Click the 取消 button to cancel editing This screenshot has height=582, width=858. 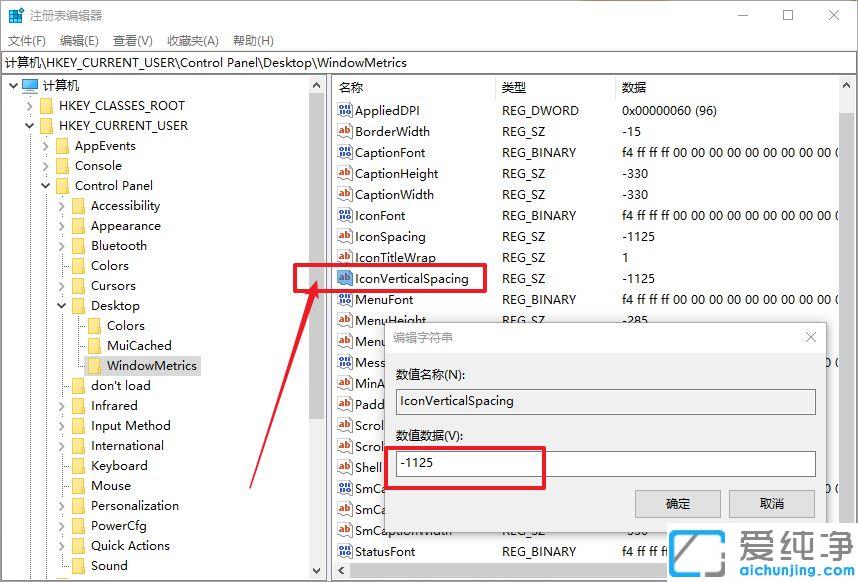tap(771, 504)
